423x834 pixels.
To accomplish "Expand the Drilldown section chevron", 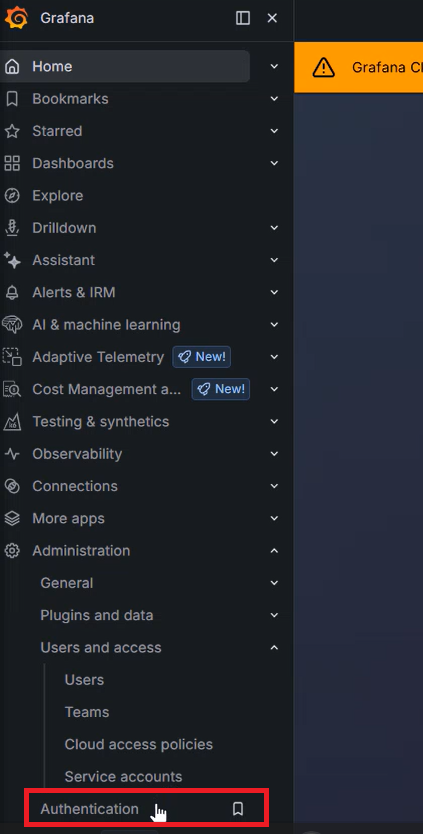I will tap(275, 228).
